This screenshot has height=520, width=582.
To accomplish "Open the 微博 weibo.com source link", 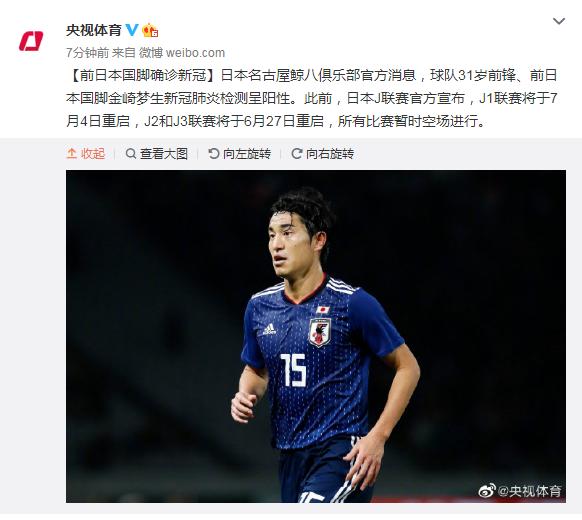I will 182,53.
